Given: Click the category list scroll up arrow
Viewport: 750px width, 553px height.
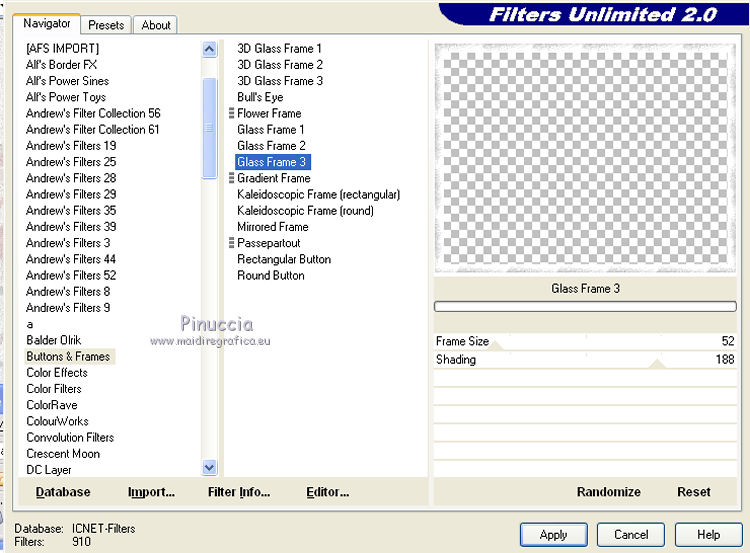Looking at the screenshot, I should click(x=210, y=49).
